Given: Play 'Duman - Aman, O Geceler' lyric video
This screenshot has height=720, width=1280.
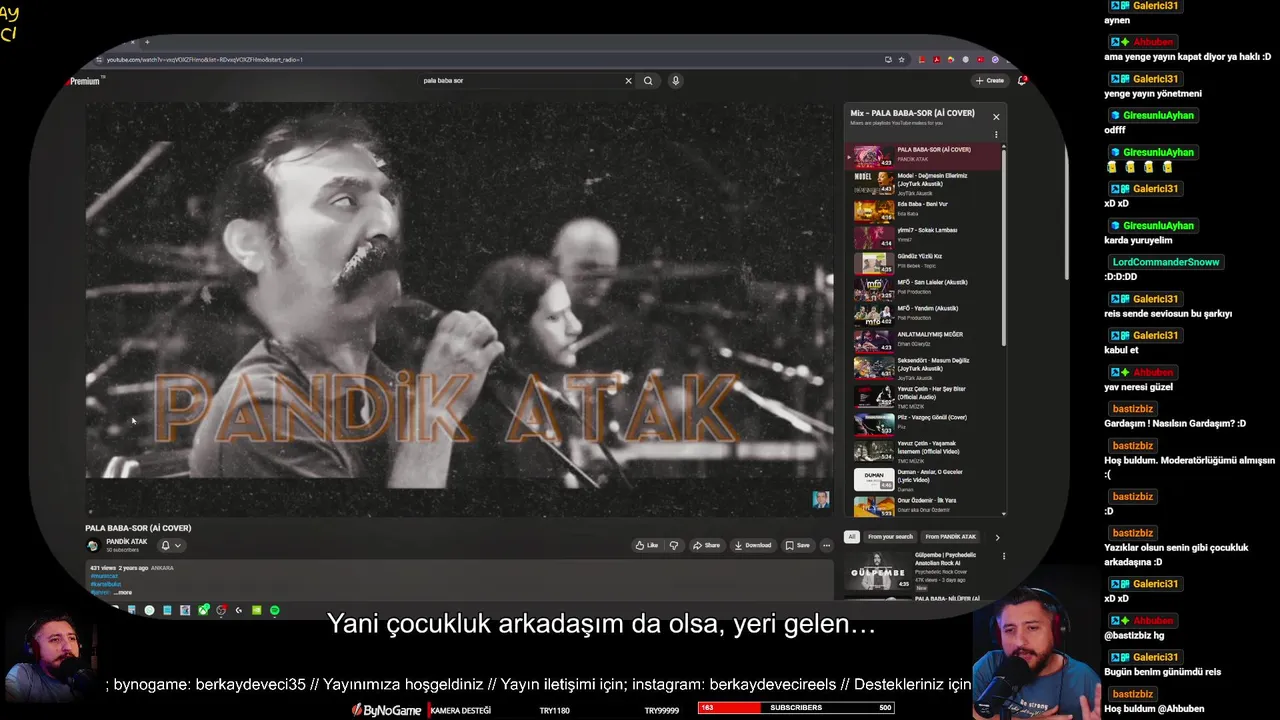Looking at the screenshot, I should [924, 478].
